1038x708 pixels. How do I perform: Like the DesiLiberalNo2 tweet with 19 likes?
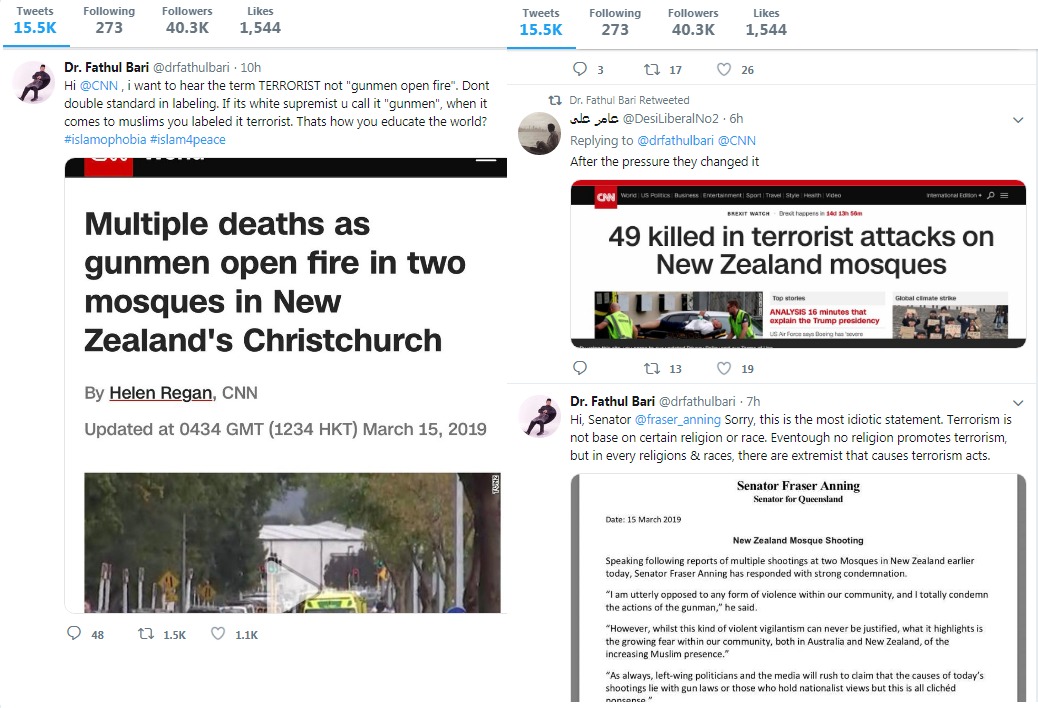(x=724, y=368)
